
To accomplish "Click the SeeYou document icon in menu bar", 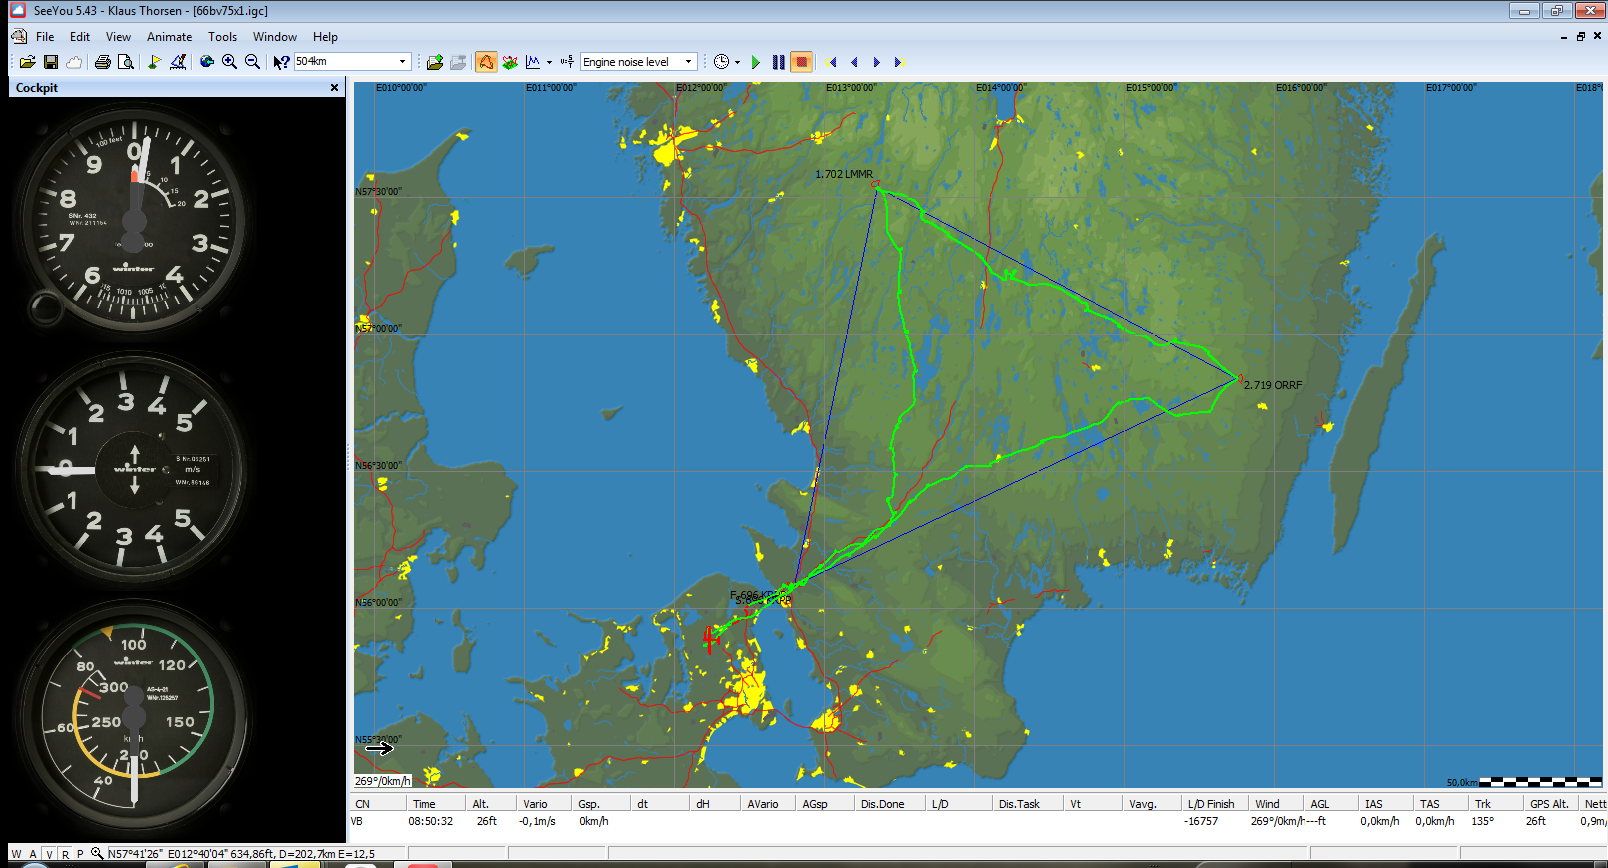I will click(x=18, y=37).
